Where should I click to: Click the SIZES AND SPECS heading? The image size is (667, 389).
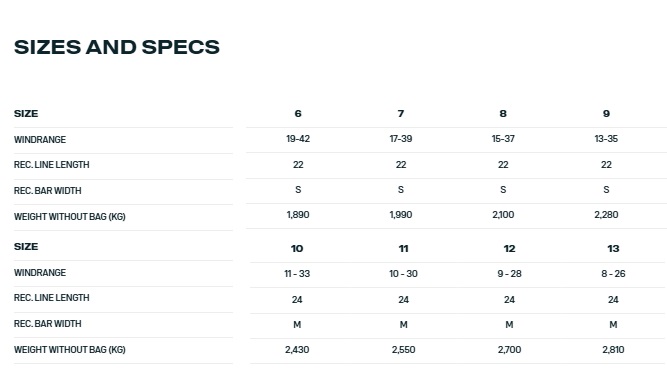click(x=117, y=47)
